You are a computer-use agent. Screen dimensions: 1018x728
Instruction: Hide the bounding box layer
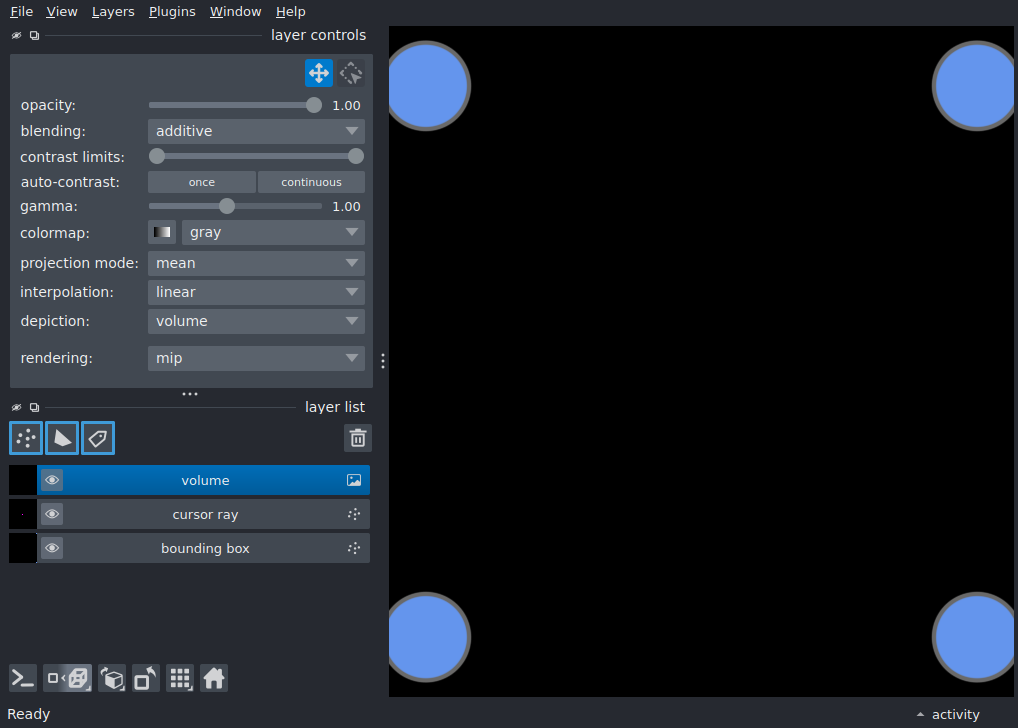click(x=52, y=548)
